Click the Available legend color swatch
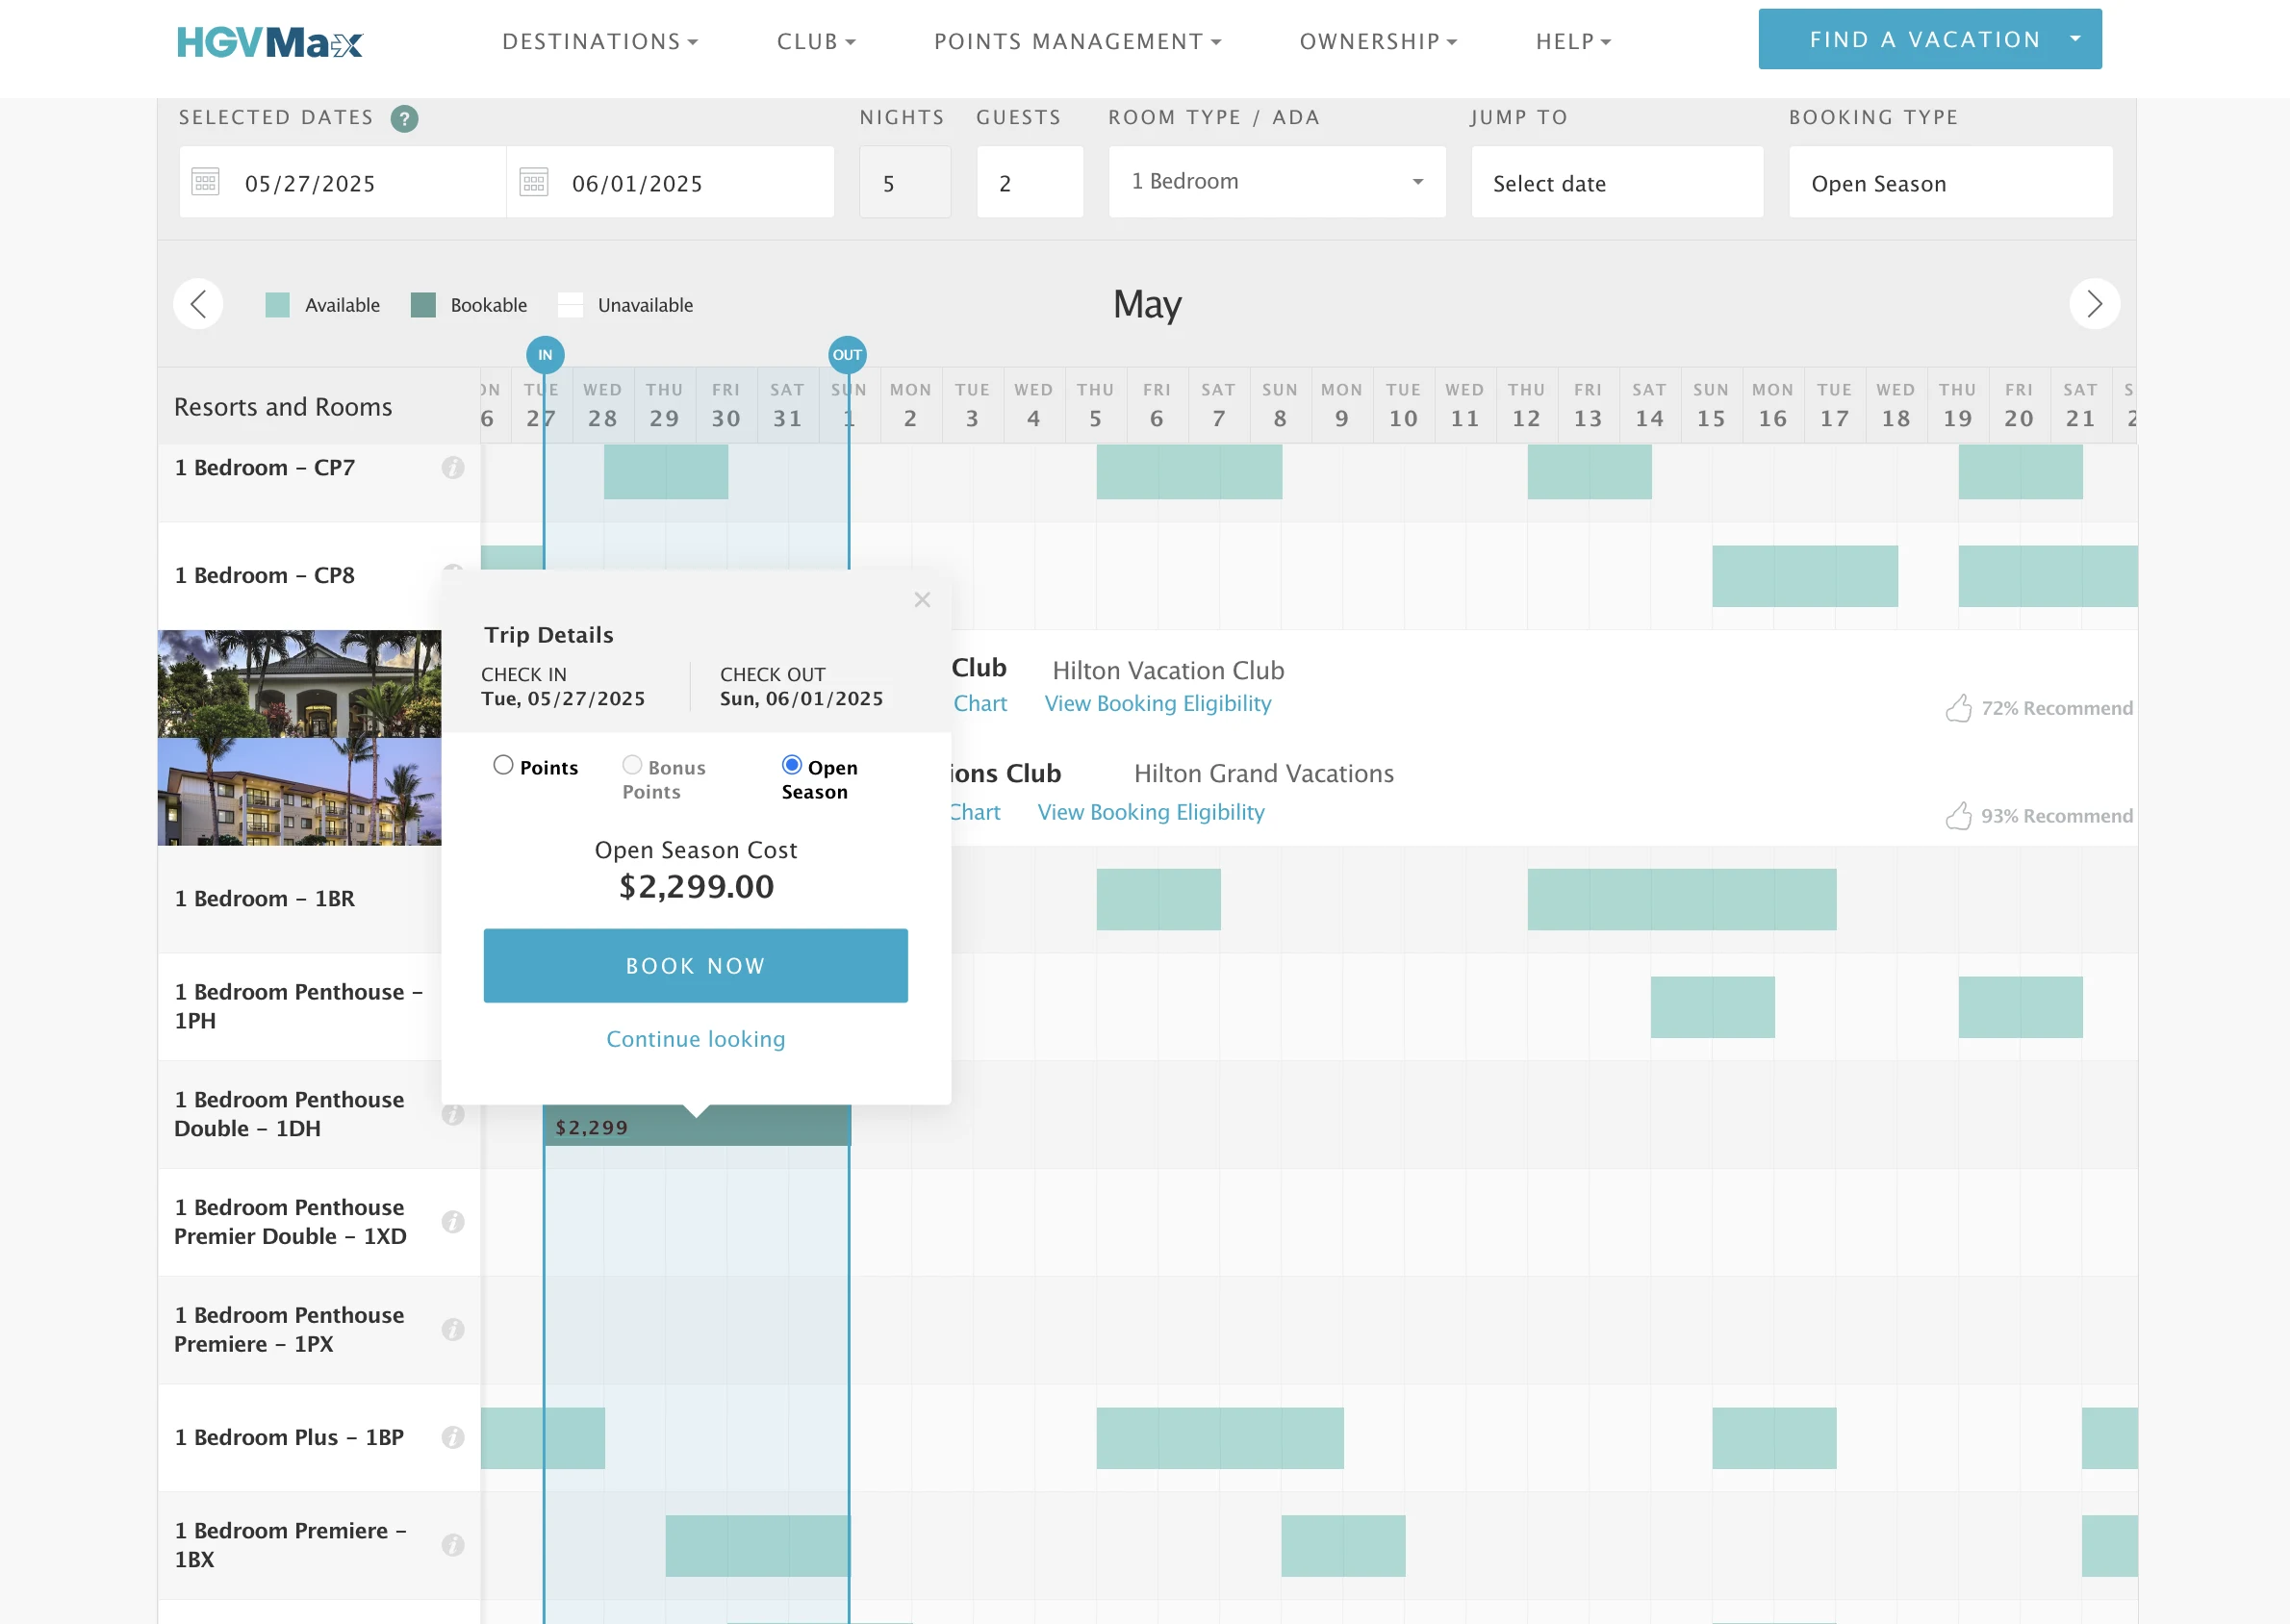The image size is (2290, 1624). coord(277,305)
